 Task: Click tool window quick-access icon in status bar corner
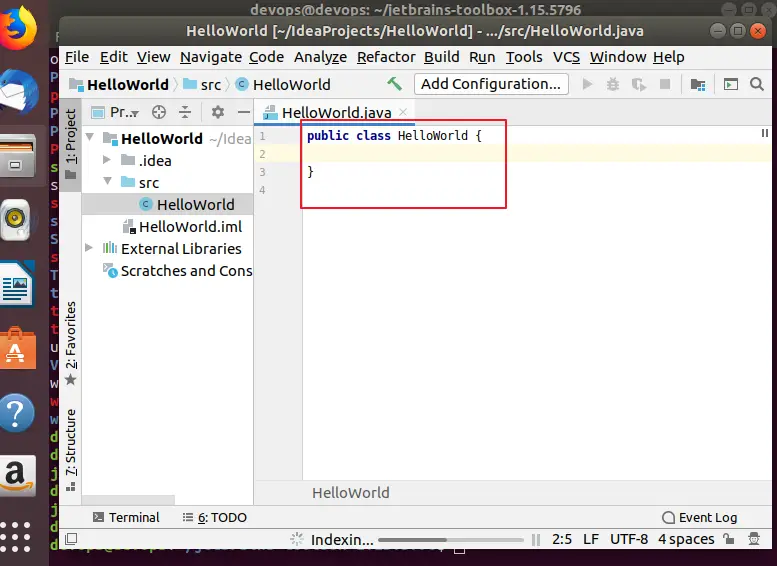pos(71,539)
